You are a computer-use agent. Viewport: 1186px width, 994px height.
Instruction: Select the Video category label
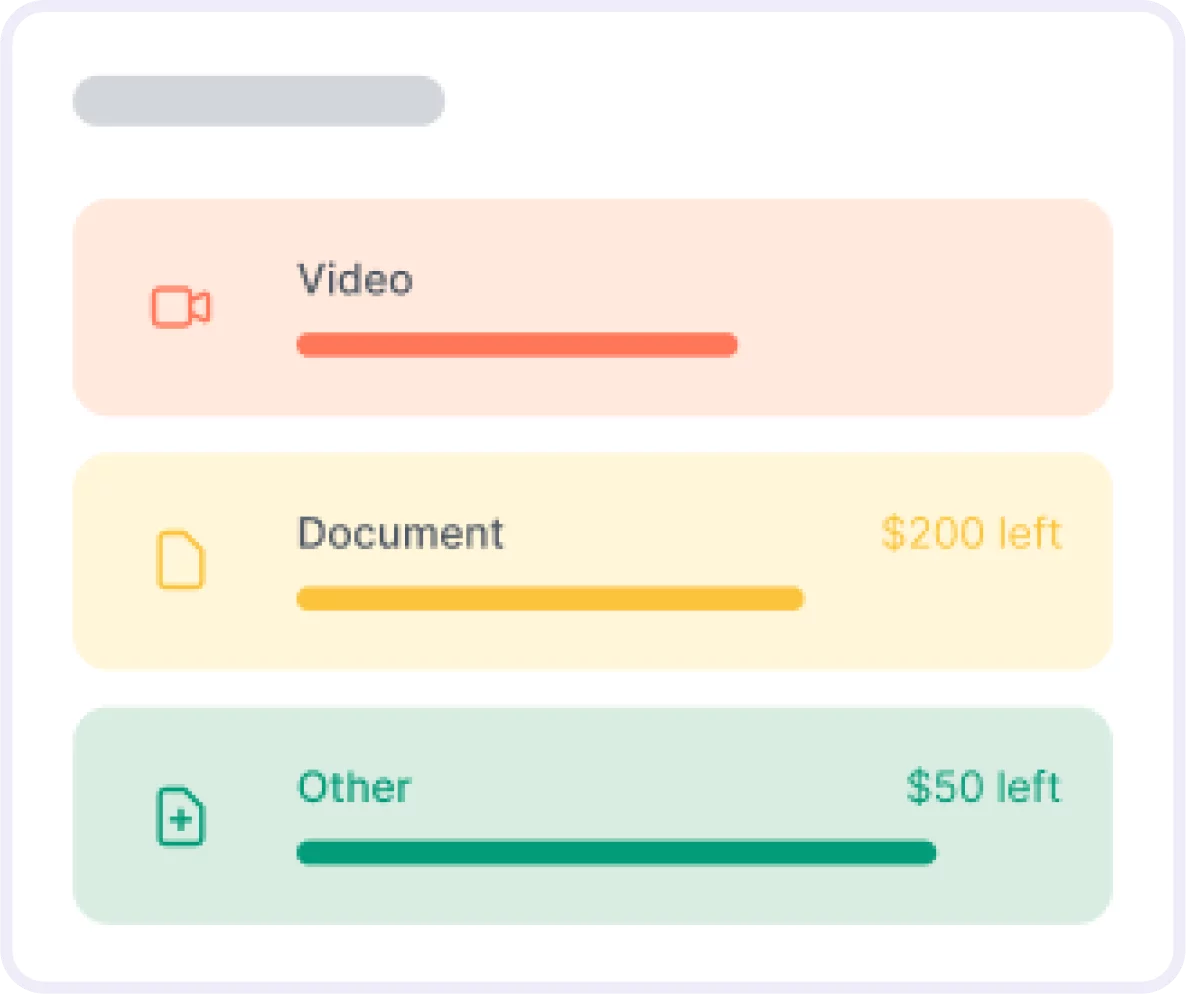pos(355,280)
